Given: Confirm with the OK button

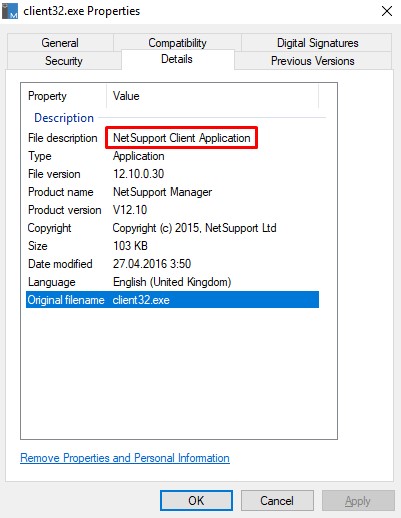Looking at the screenshot, I should [x=196, y=501].
